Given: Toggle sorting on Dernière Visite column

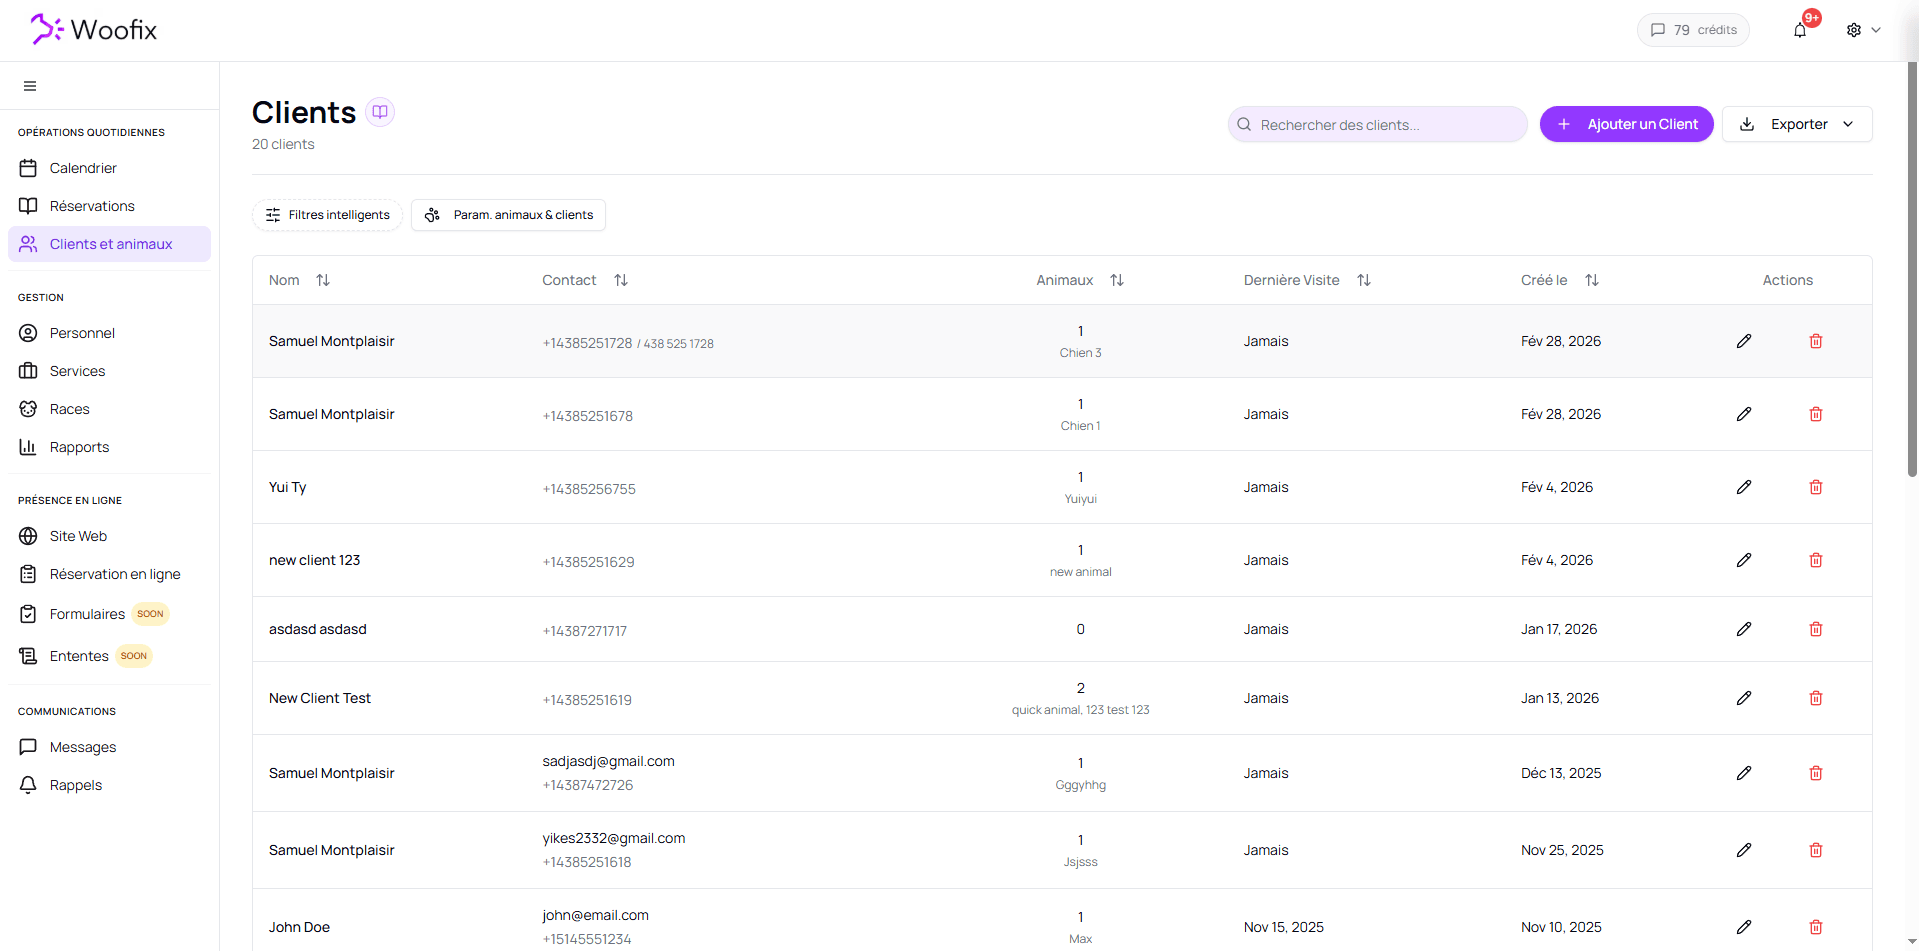Looking at the screenshot, I should 1364,280.
